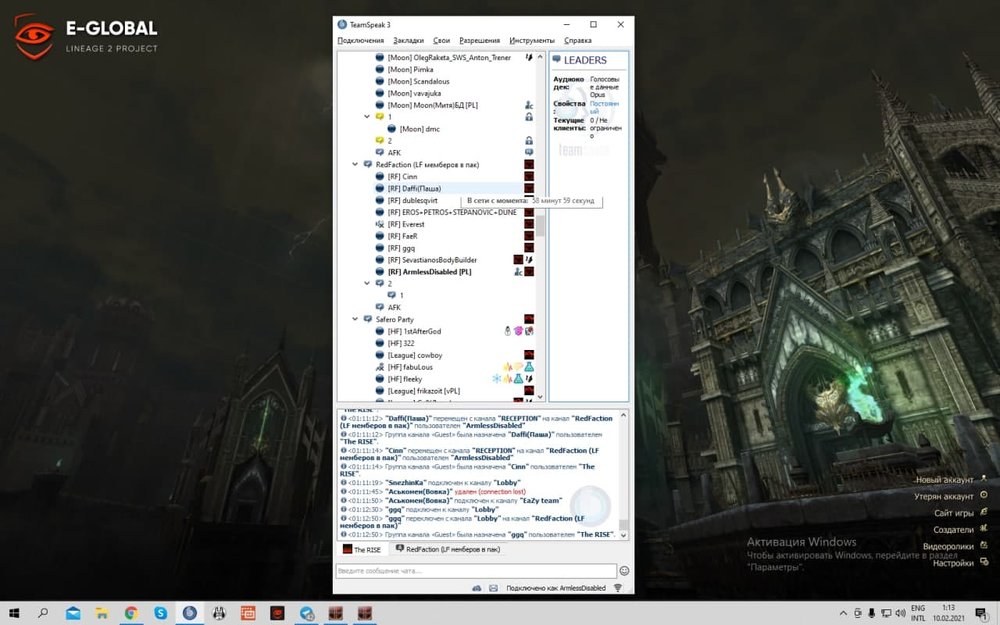Open Google Chrome from the taskbar
Screen dimensions: 1000x625
coord(131,612)
